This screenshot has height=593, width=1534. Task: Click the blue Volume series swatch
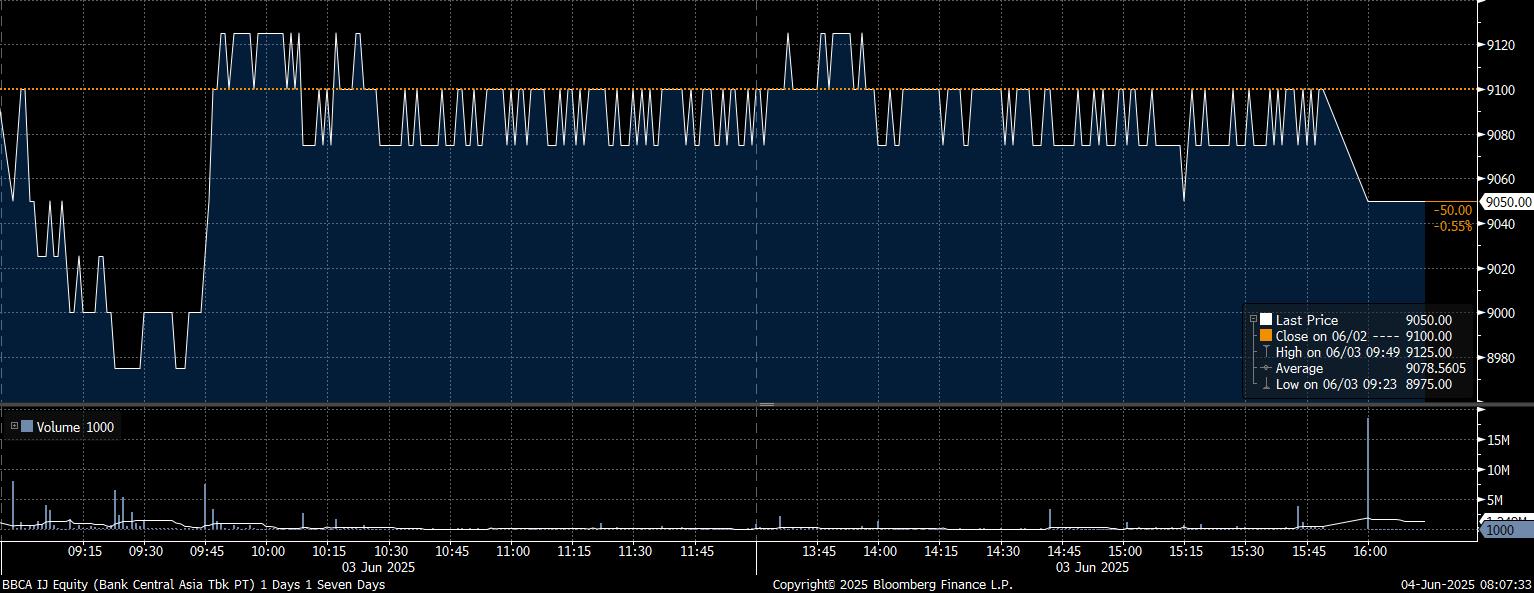pos(27,427)
